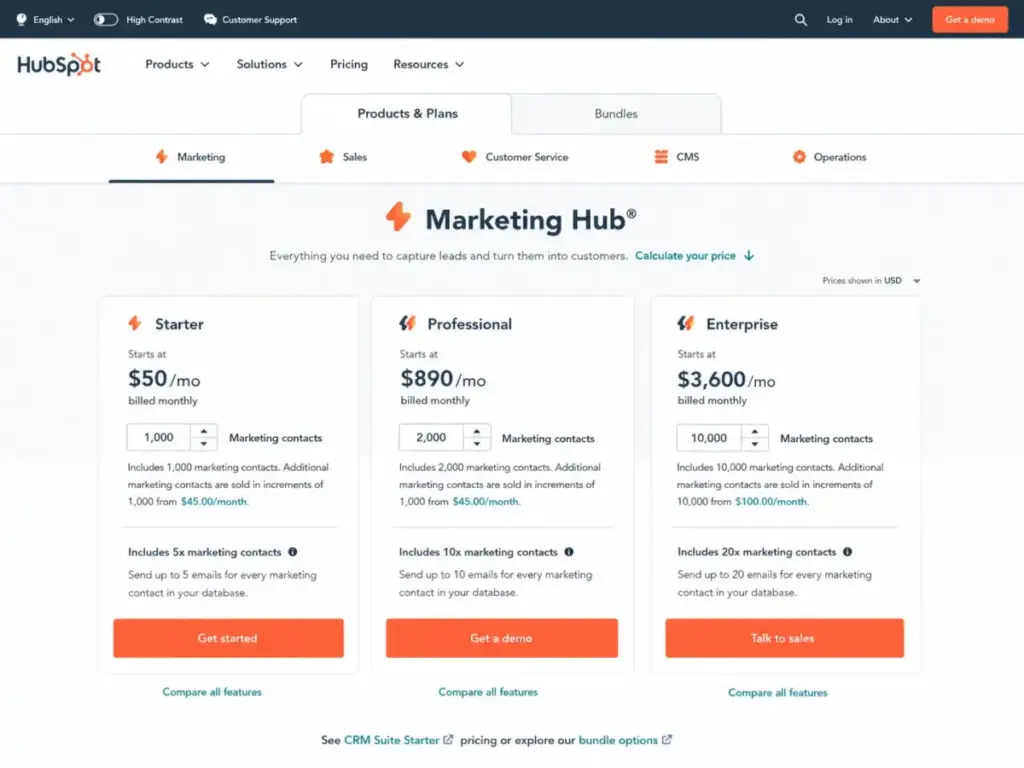Decrease Starter marketing contacts with down arrow

(204, 444)
